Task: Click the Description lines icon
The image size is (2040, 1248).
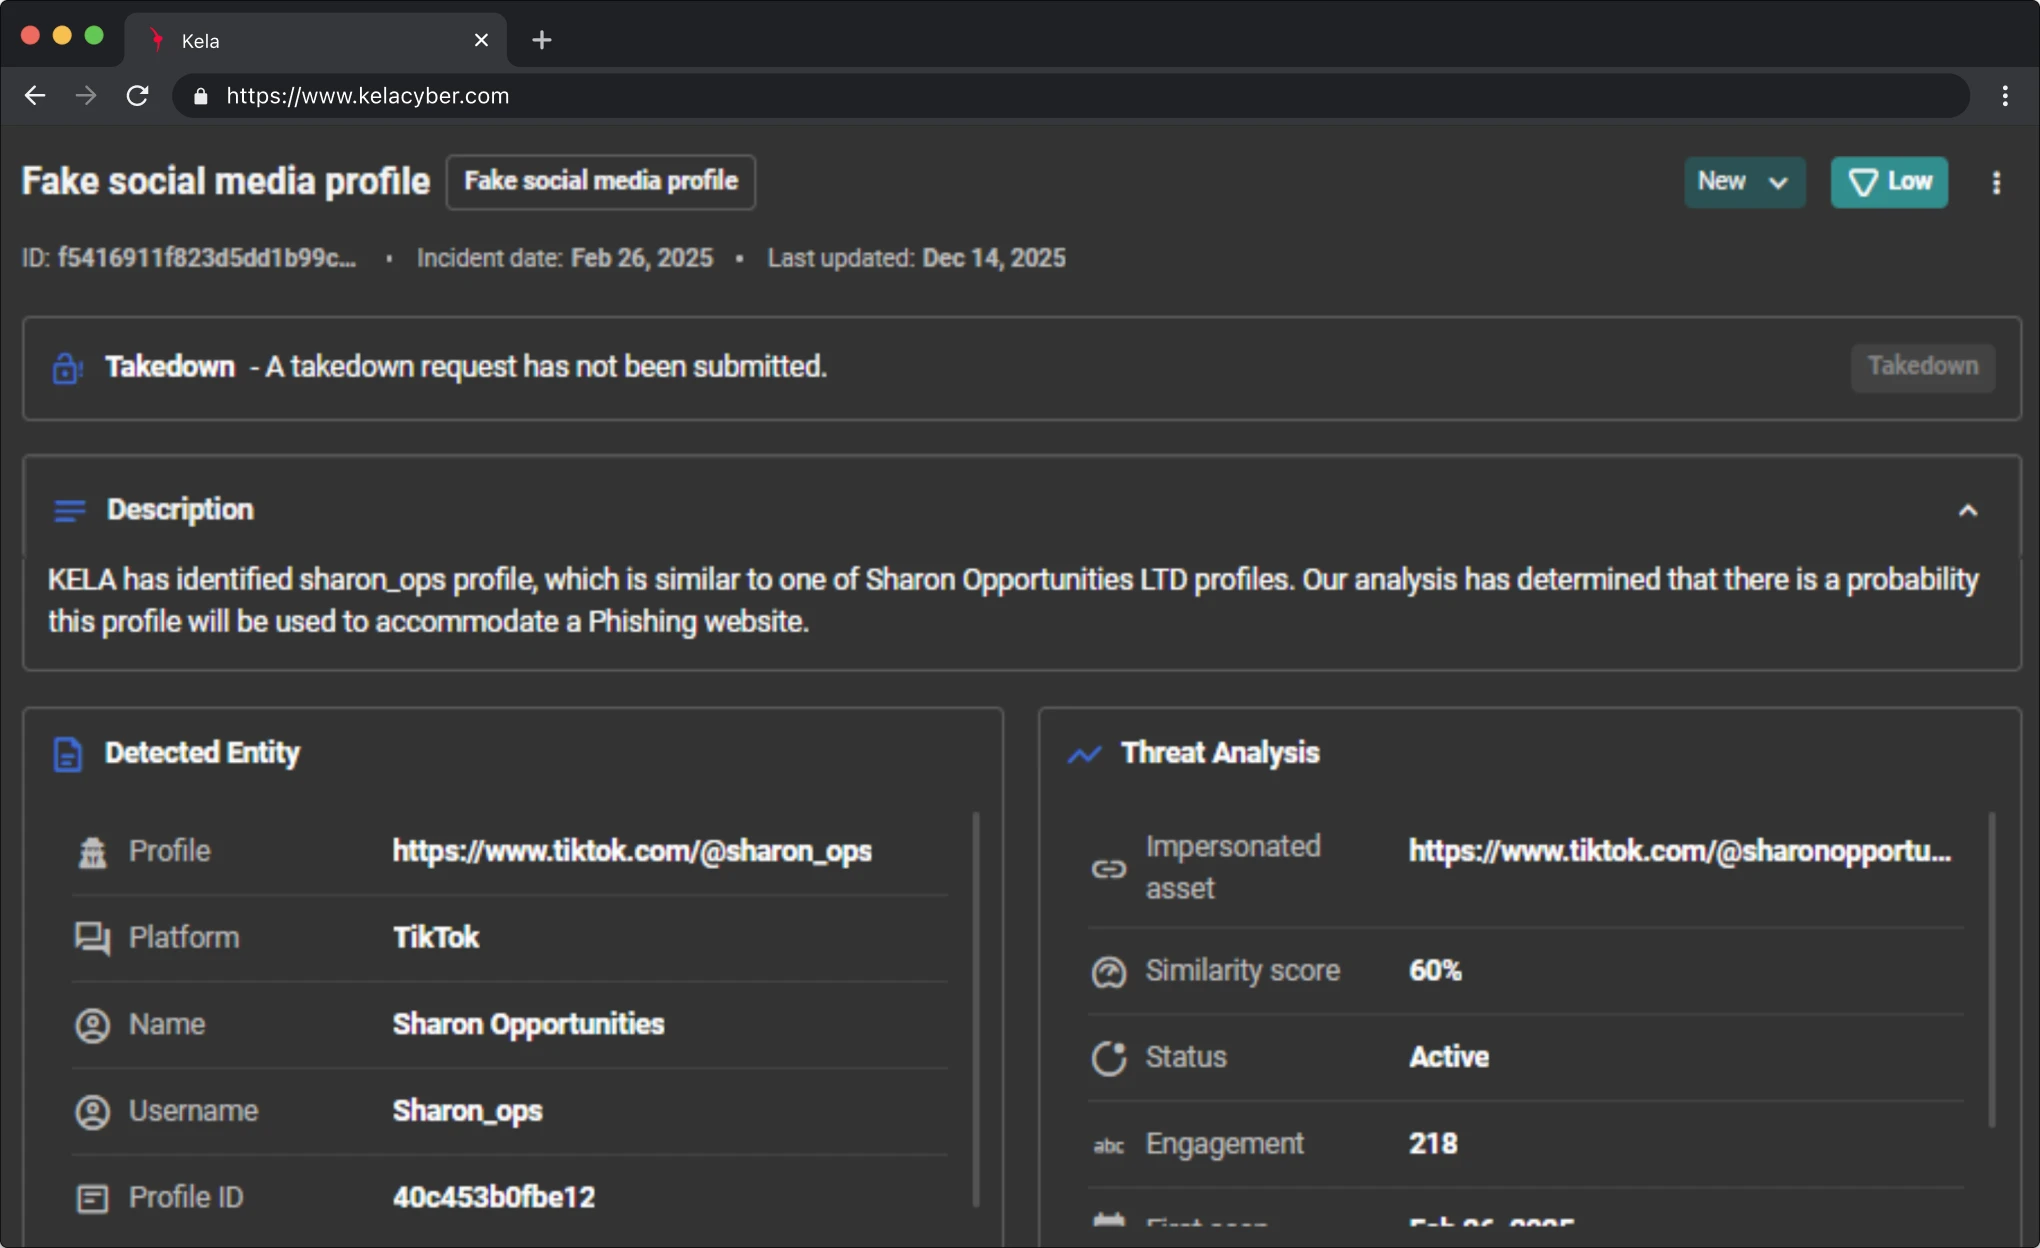Action: 69,511
